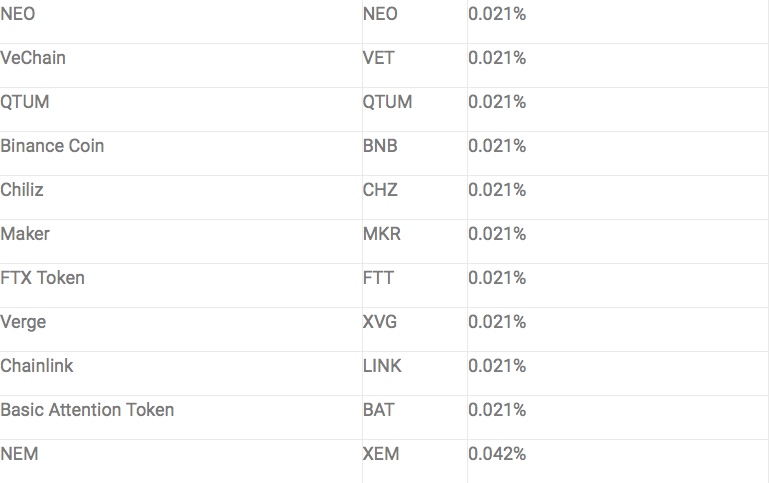Select the 0.021% value in FTT row
The image size is (770, 483).
click(497, 278)
